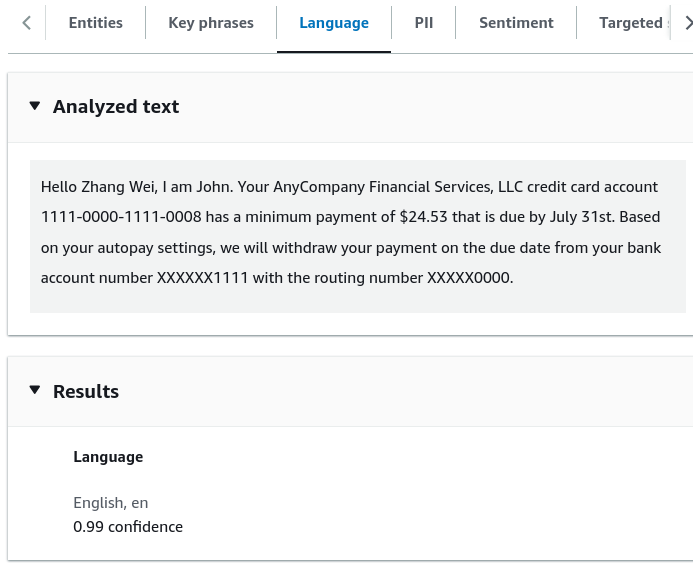Image resolution: width=693 pixels, height=565 pixels.
Task: Click the English, en result
Action: click(110, 503)
